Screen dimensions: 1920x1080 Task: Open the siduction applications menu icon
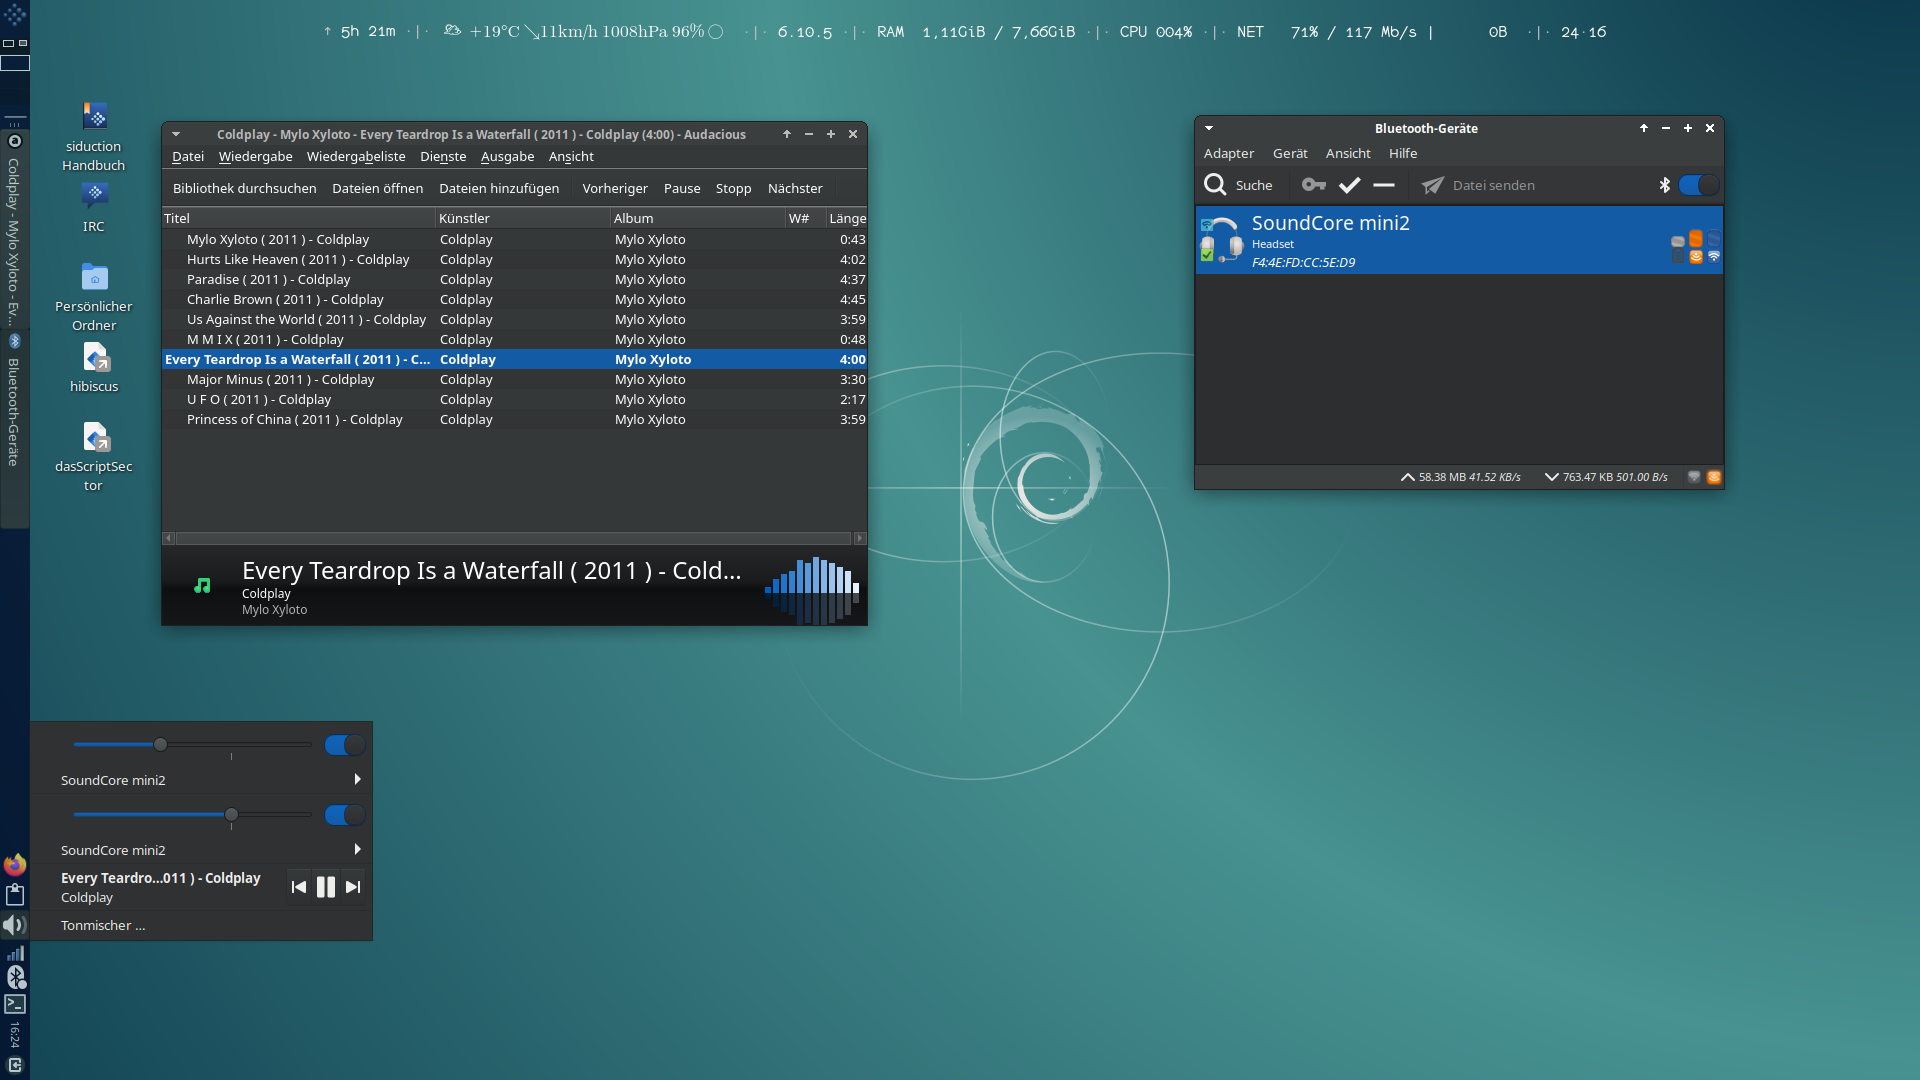pyautogui.click(x=15, y=15)
